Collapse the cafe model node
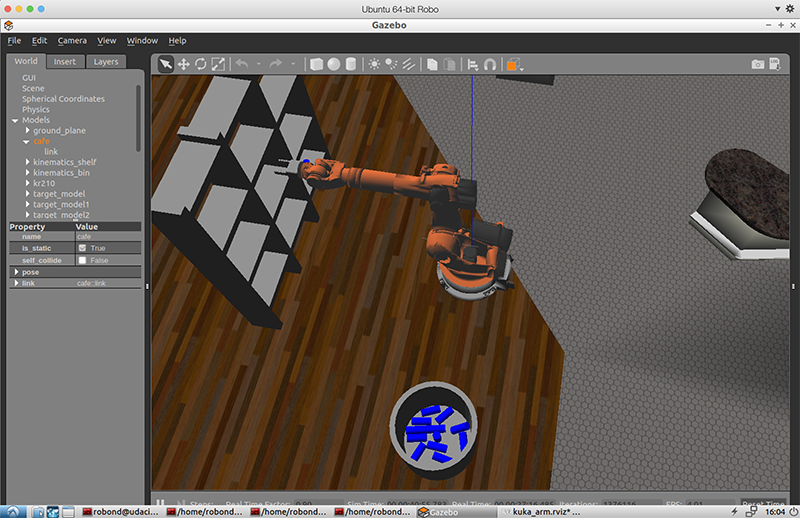This screenshot has height=518, width=800. click(x=27, y=141)
